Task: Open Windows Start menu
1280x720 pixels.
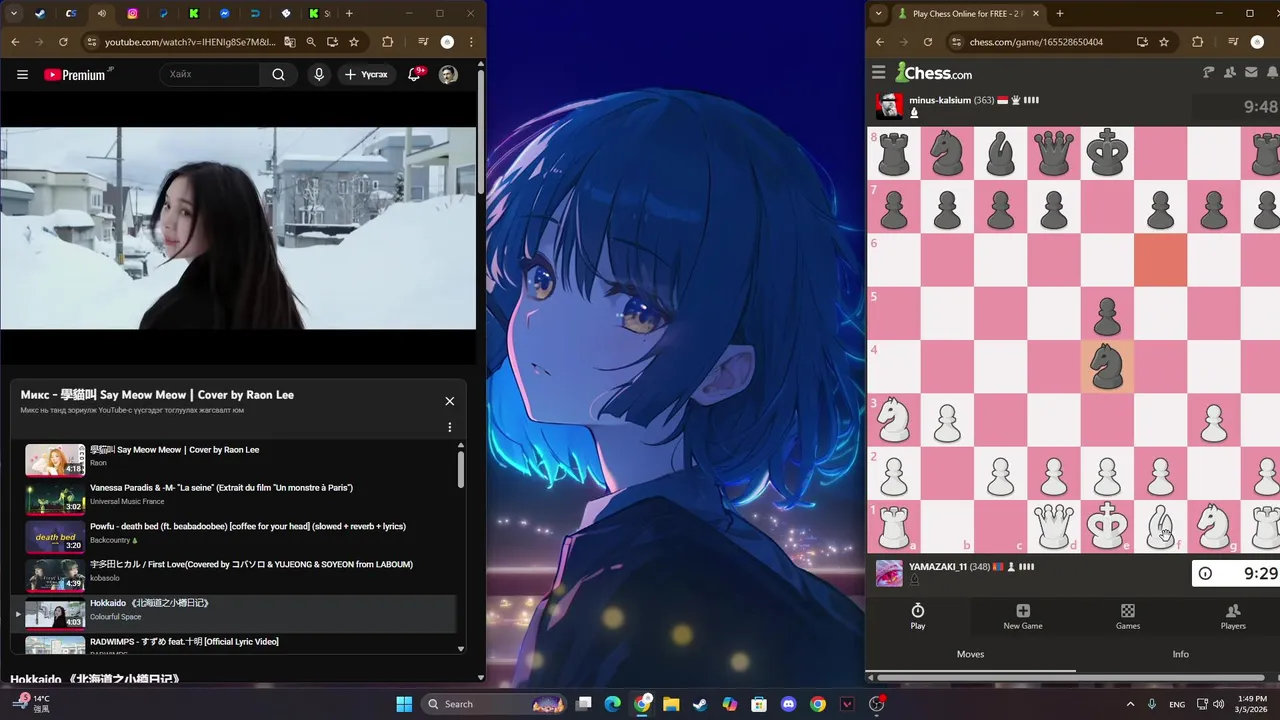Action: [x=404, y=704]
